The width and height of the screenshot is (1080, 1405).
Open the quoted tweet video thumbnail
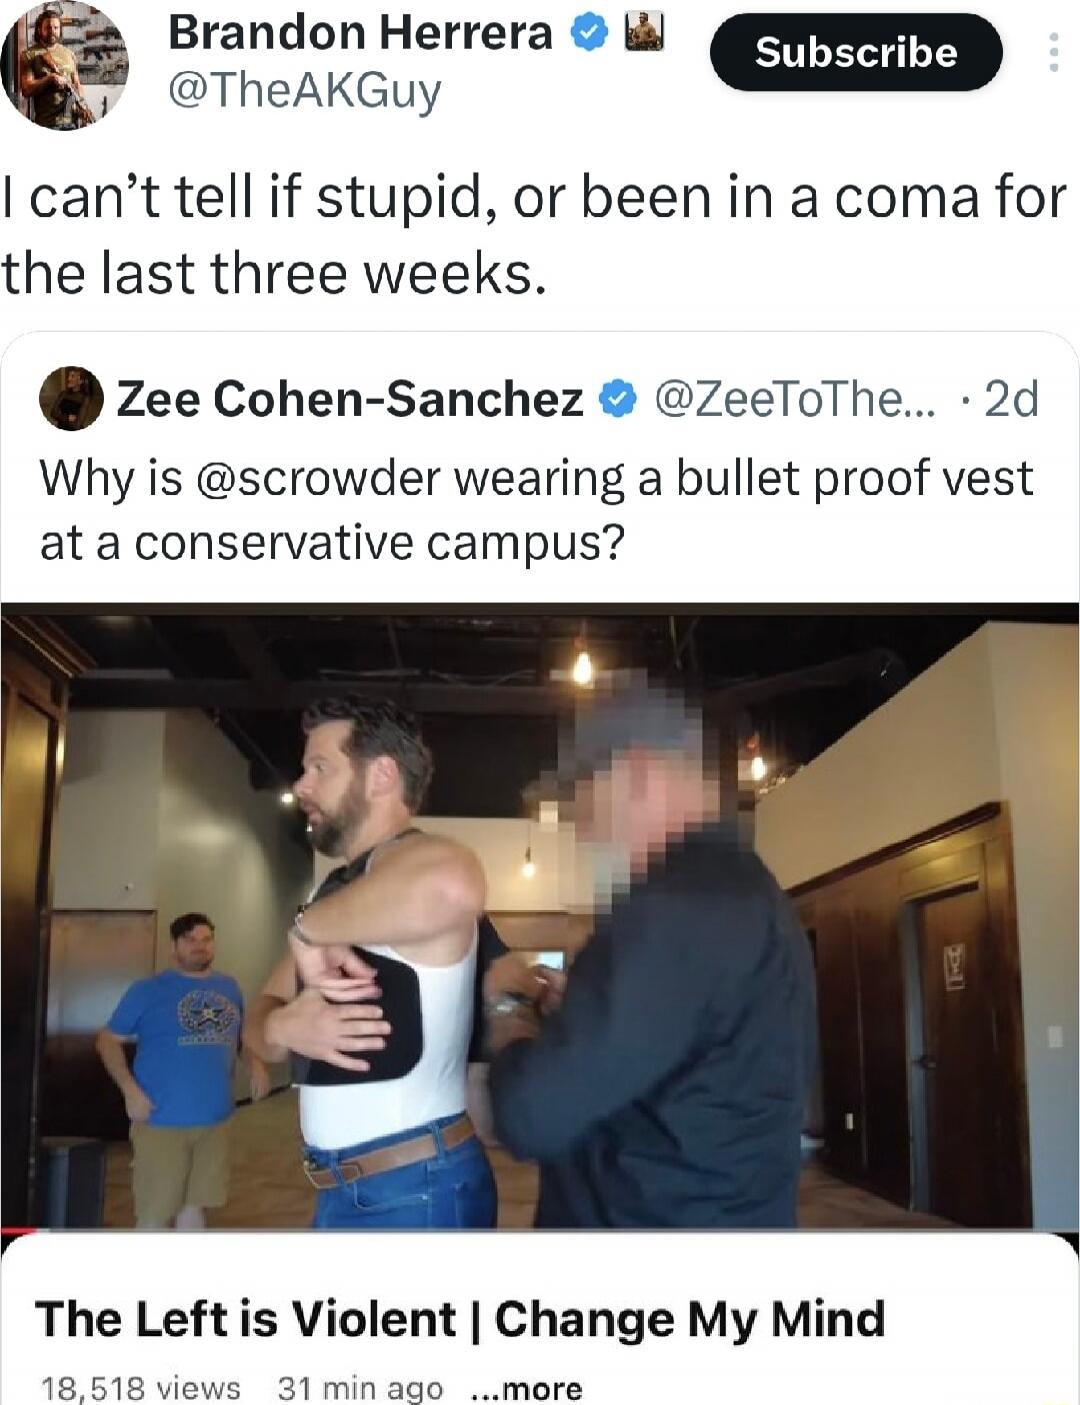(x=540, y=917)
